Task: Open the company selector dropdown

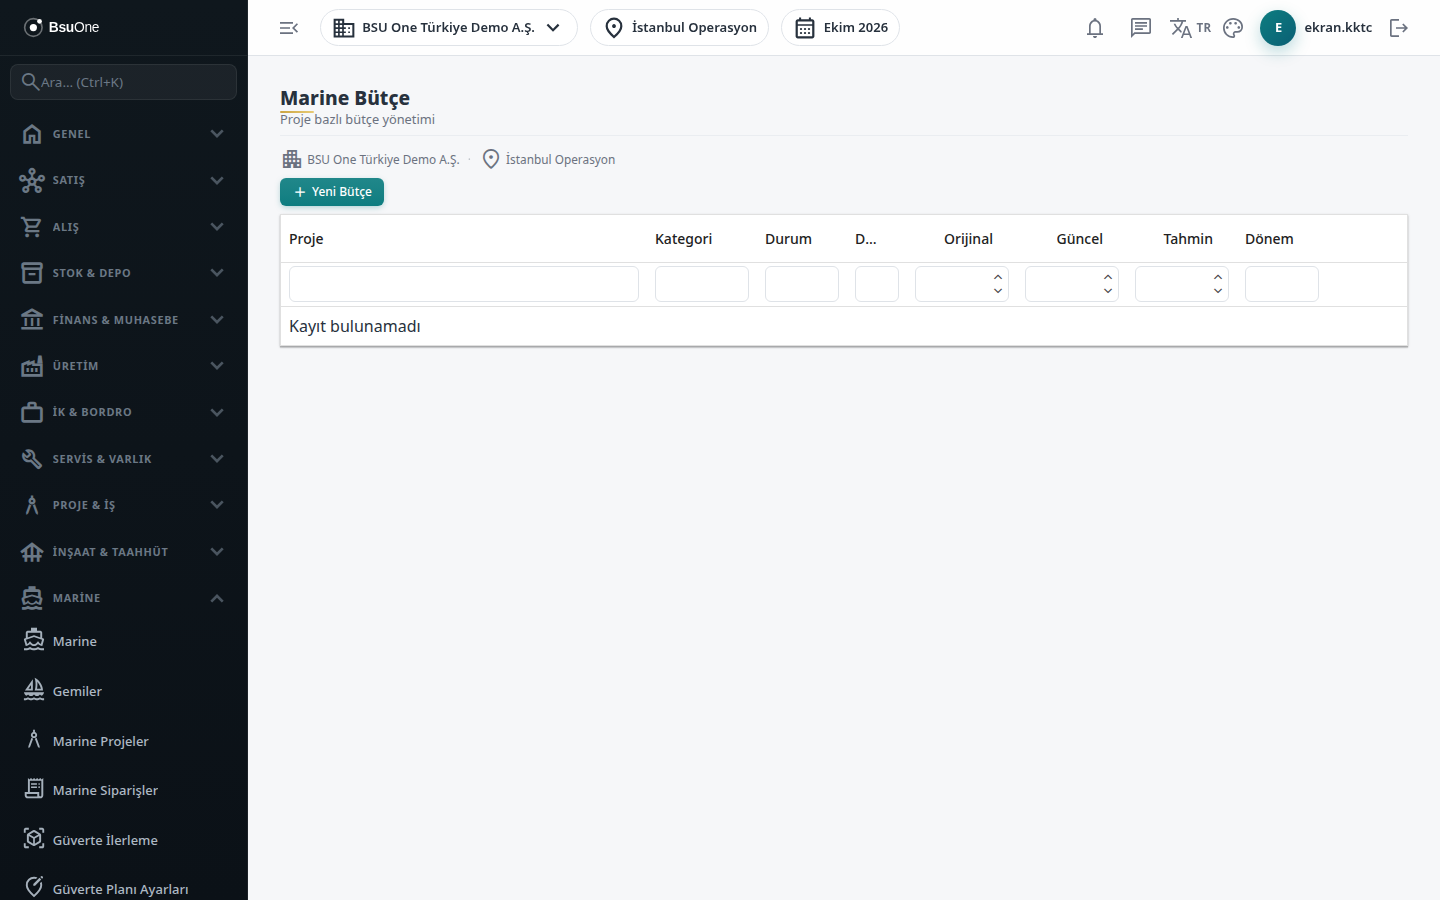Action: point(449,28)
